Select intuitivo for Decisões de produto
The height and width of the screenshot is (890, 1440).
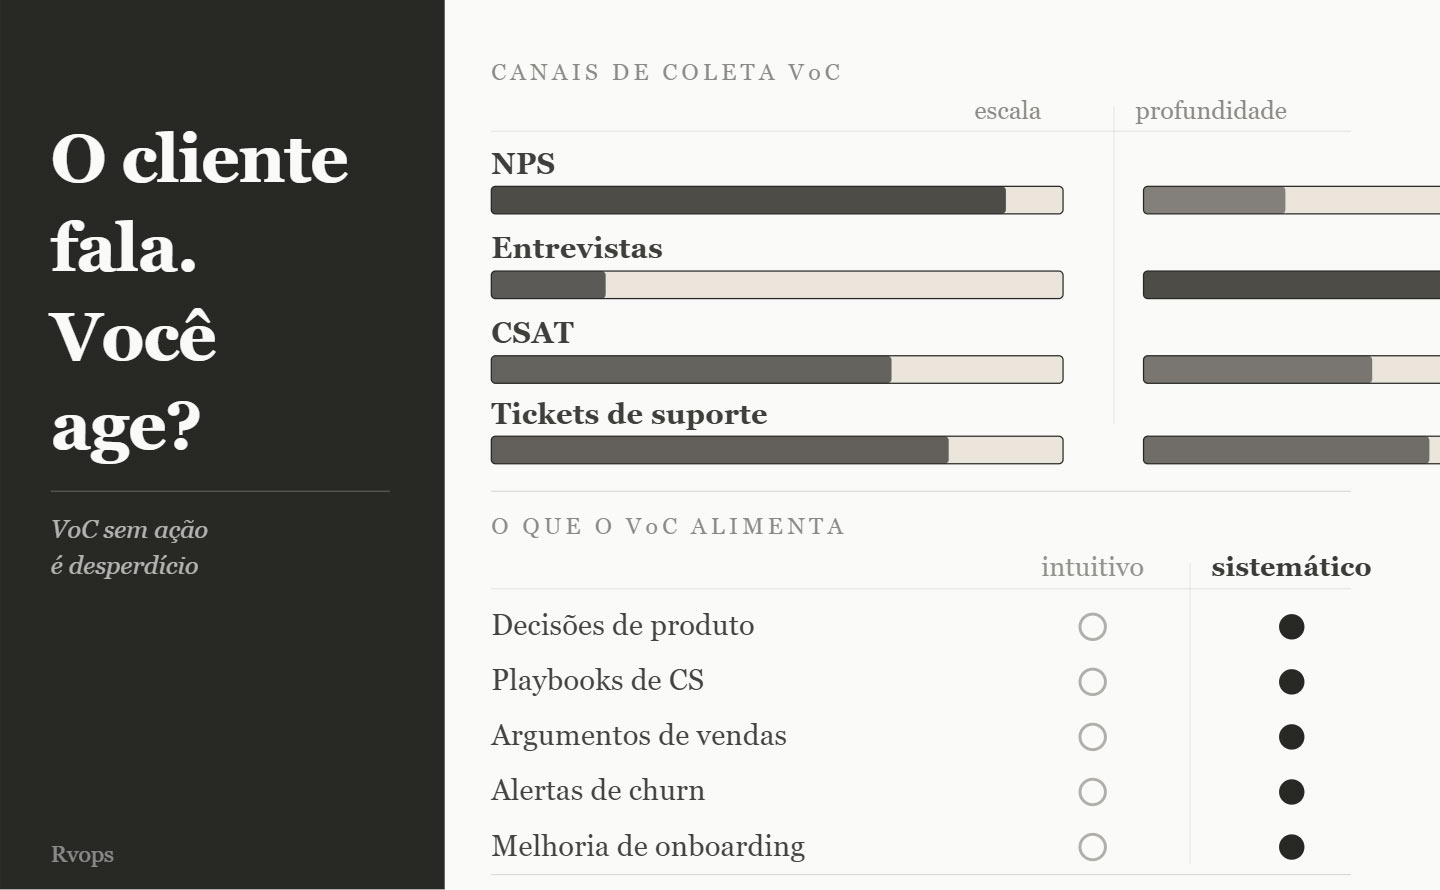point(1092,627)
